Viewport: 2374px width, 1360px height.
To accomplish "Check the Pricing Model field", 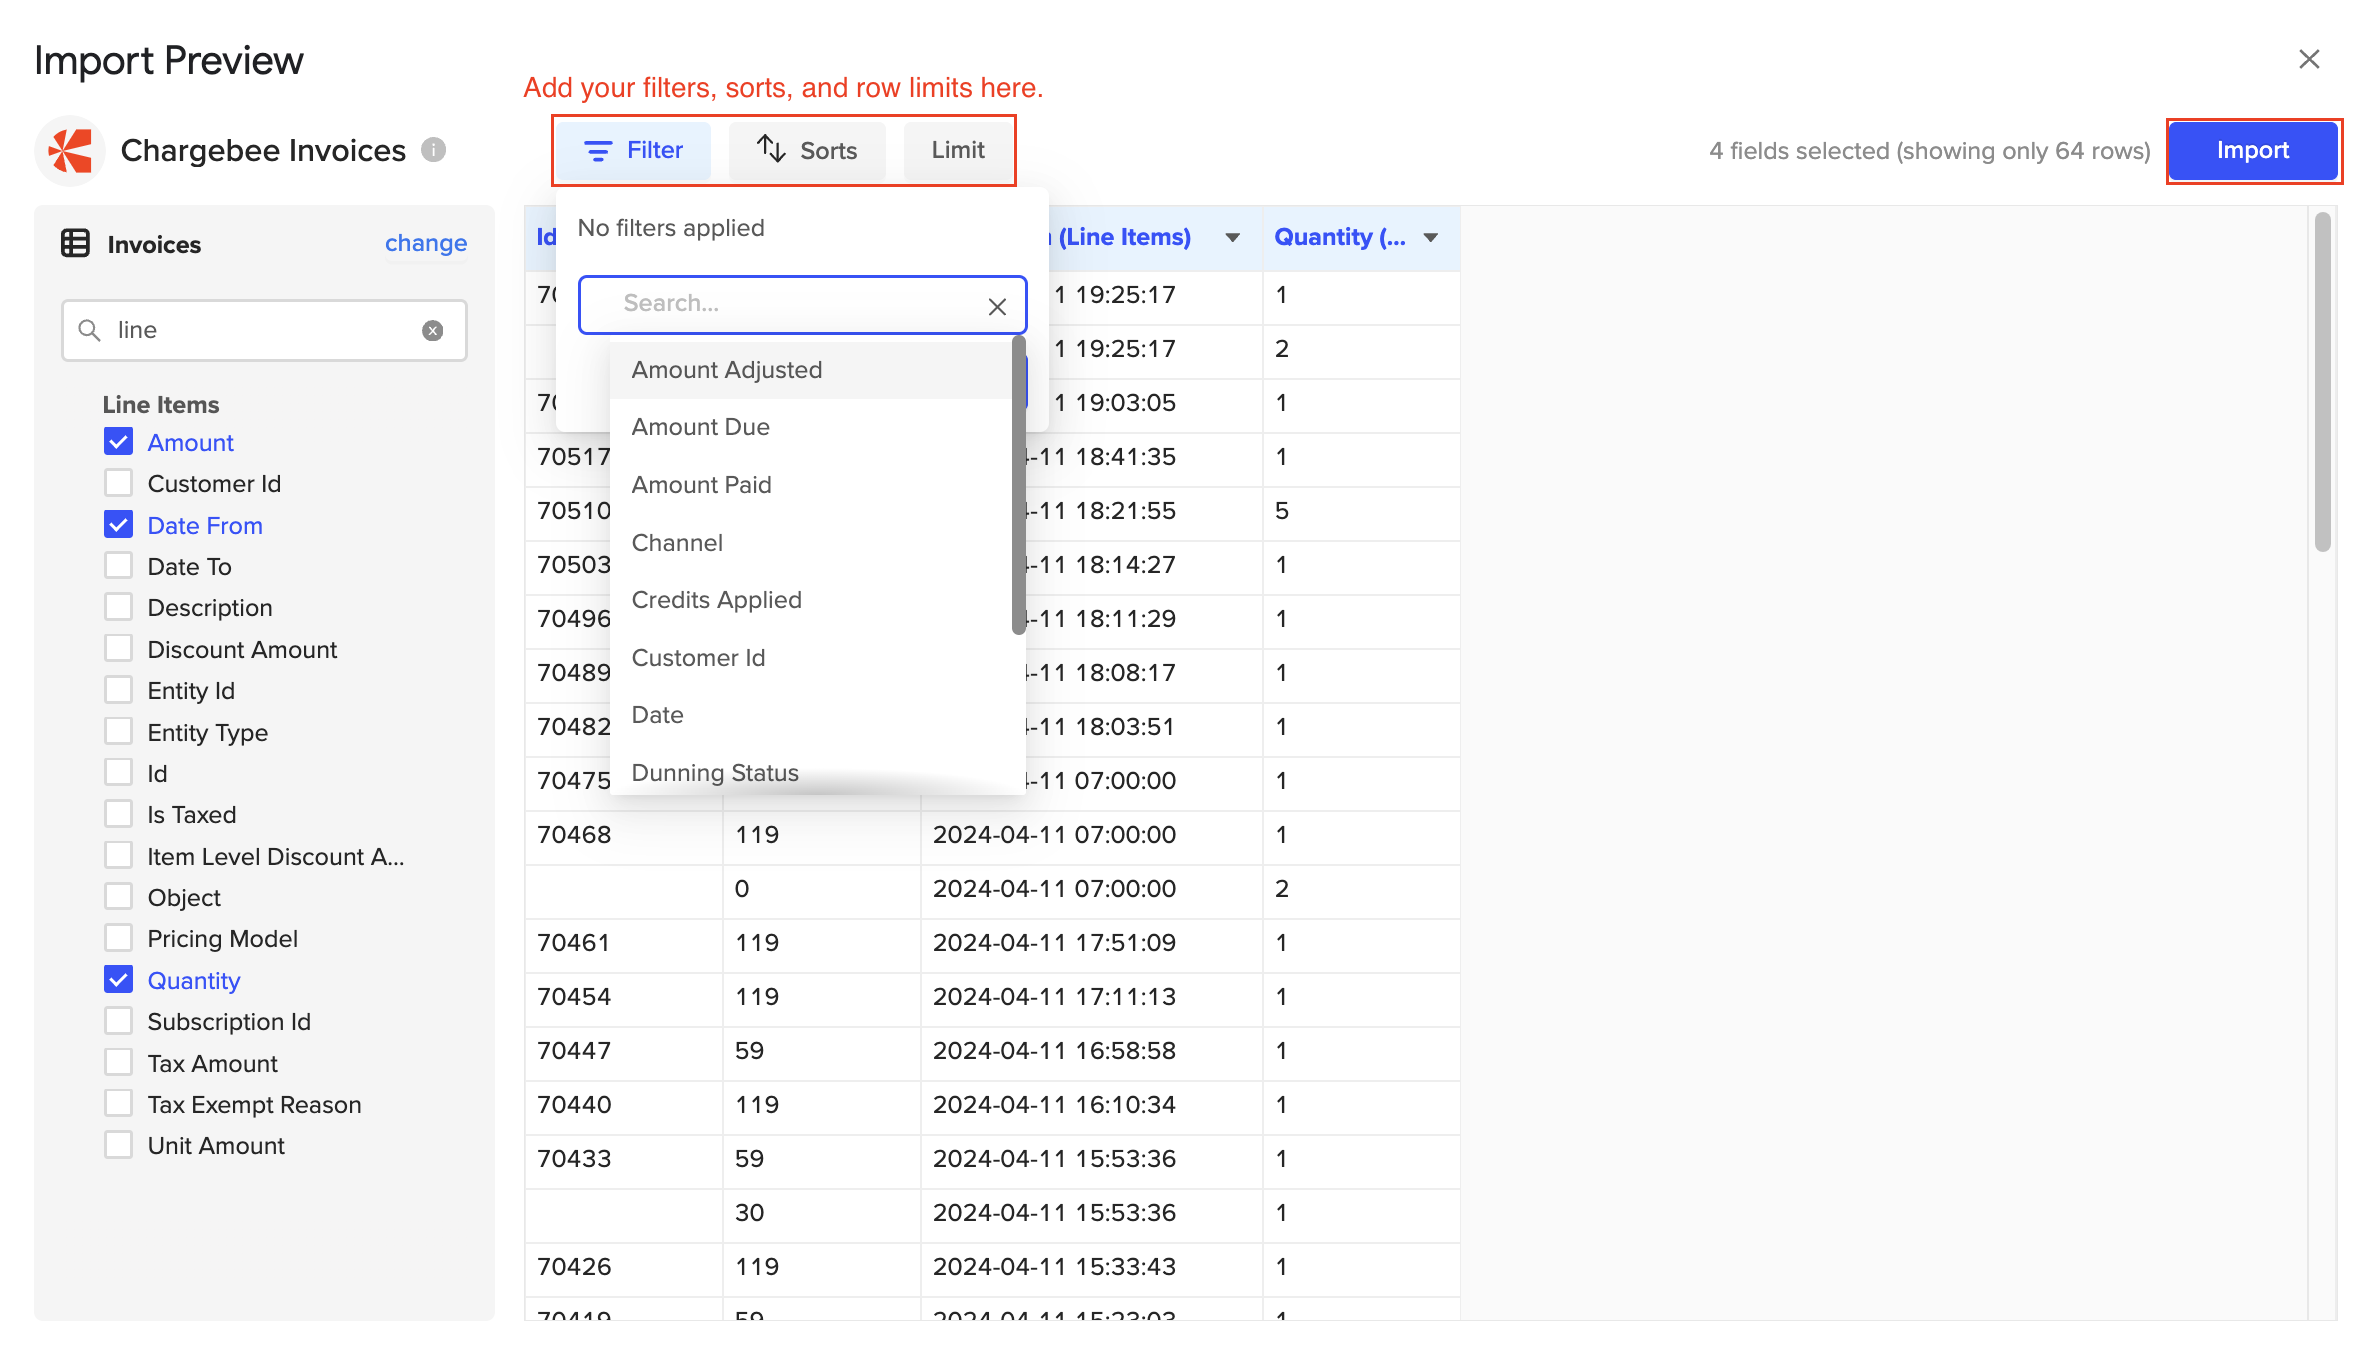I will (x=118, y=938).
